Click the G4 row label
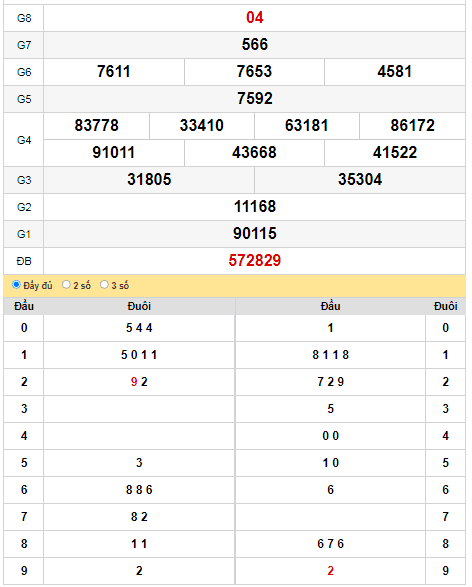Viewport: 472px width, 587px height. pyautogui.click(x=24, y=140)
